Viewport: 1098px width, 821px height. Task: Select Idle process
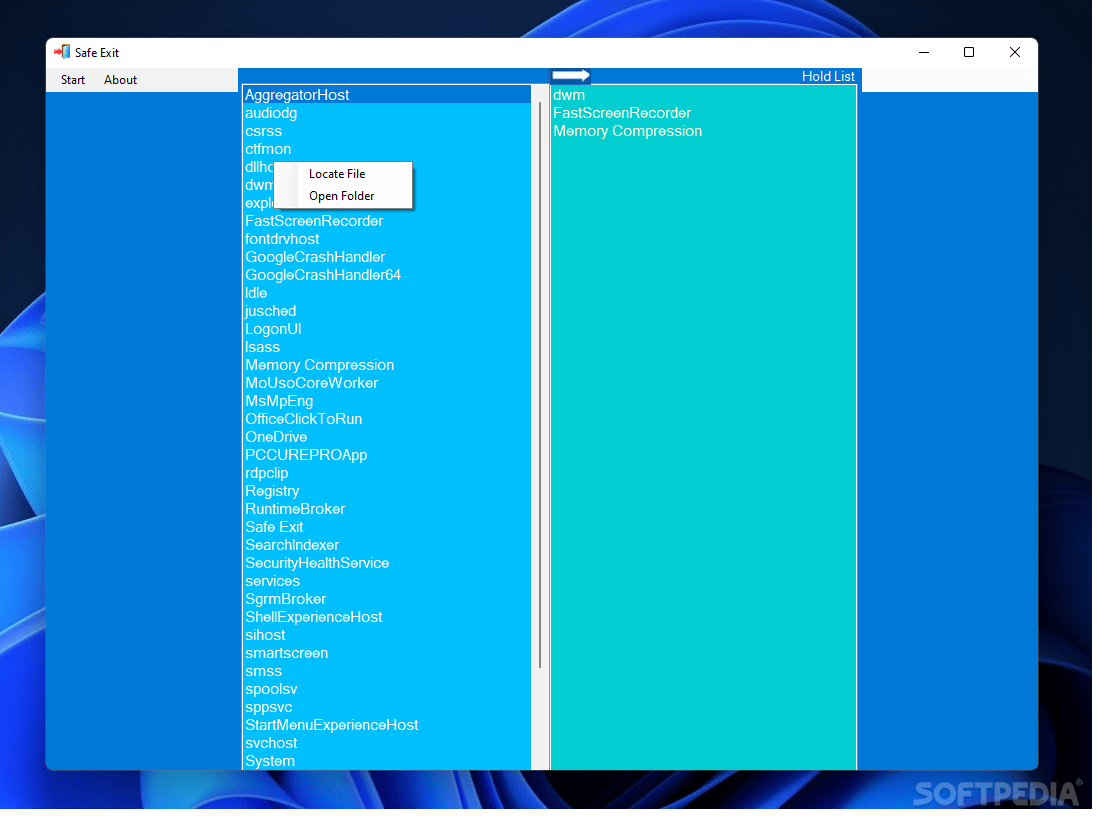(388, 294)
